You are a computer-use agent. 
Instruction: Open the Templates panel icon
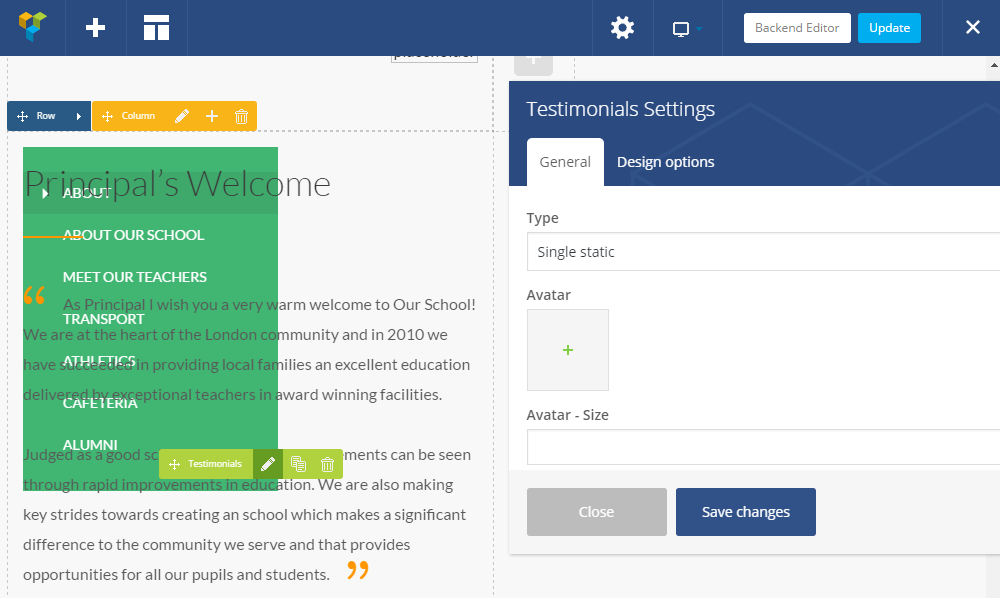pos(156,27)
